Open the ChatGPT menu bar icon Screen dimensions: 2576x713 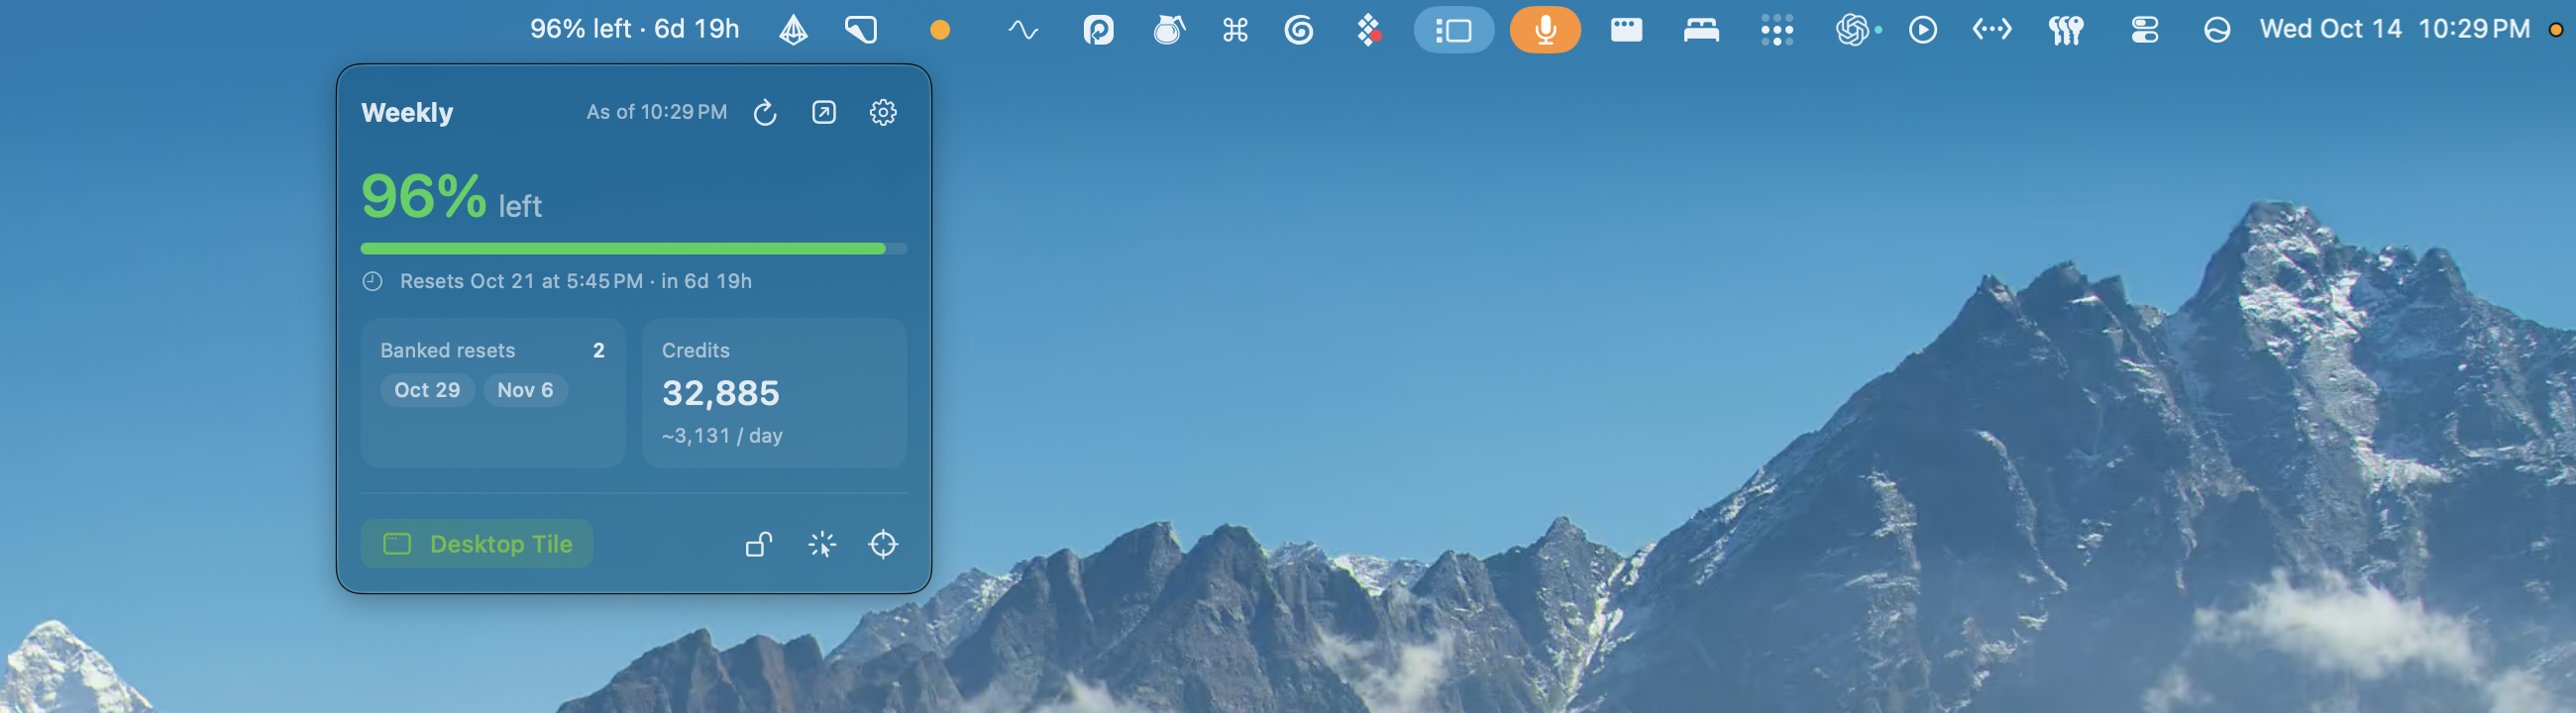pos(1853,30)
